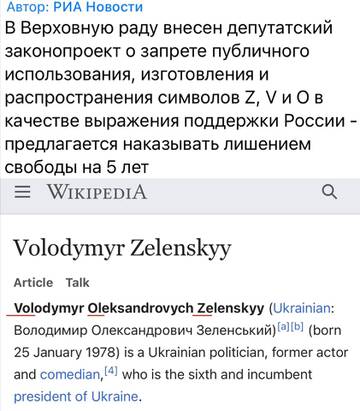Open footnote [a] after the name

(x=283, y=327)
